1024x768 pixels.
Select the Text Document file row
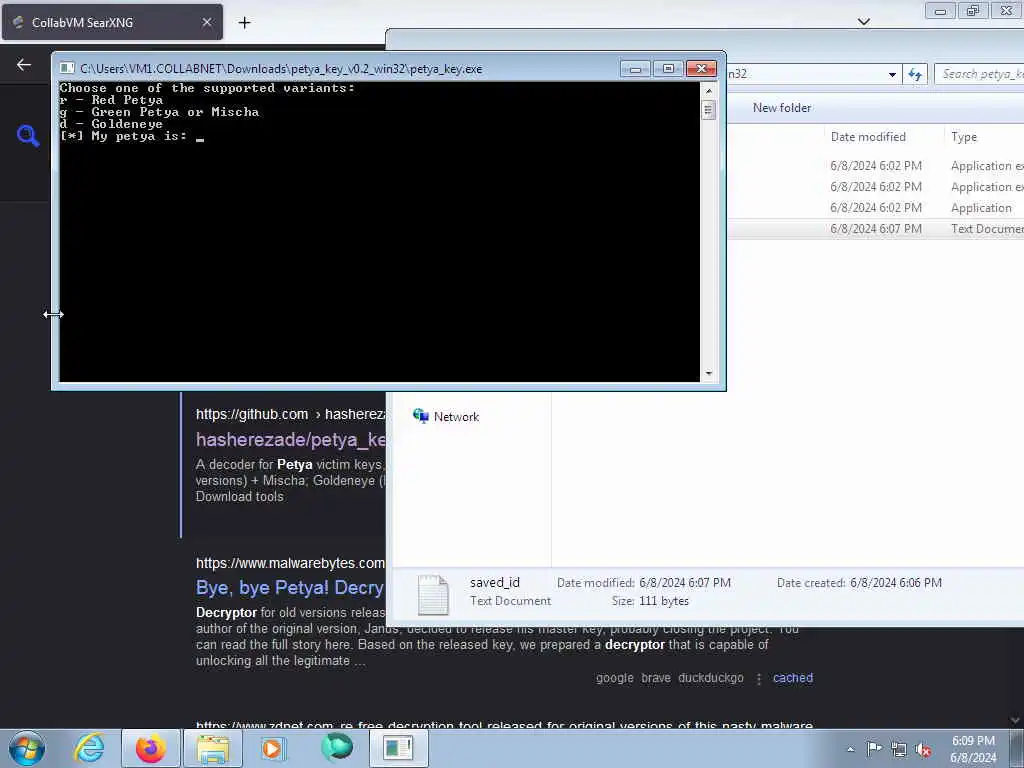(875, 229)
